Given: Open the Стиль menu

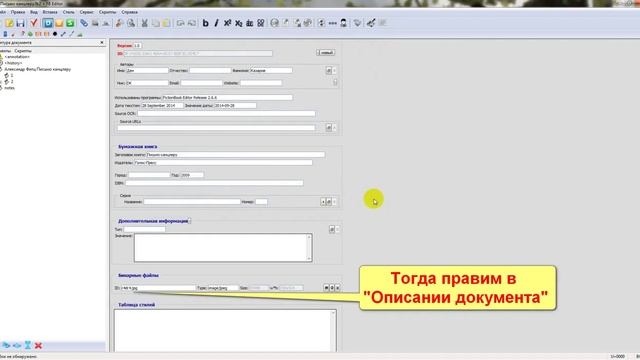Looking at the screenshot, I should (x=69, y=12).
